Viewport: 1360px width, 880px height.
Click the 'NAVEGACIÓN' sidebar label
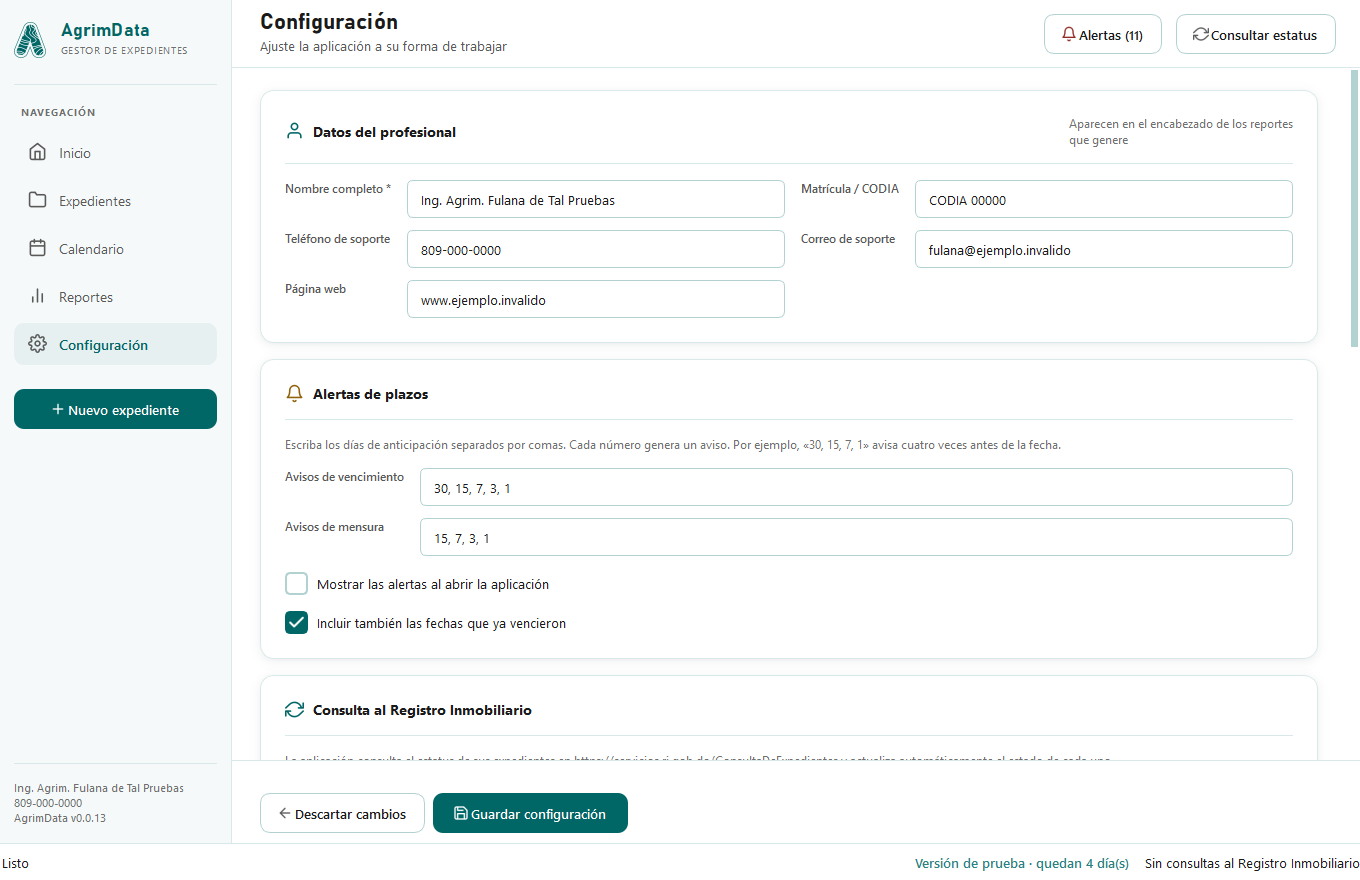(x=58, y=113)
